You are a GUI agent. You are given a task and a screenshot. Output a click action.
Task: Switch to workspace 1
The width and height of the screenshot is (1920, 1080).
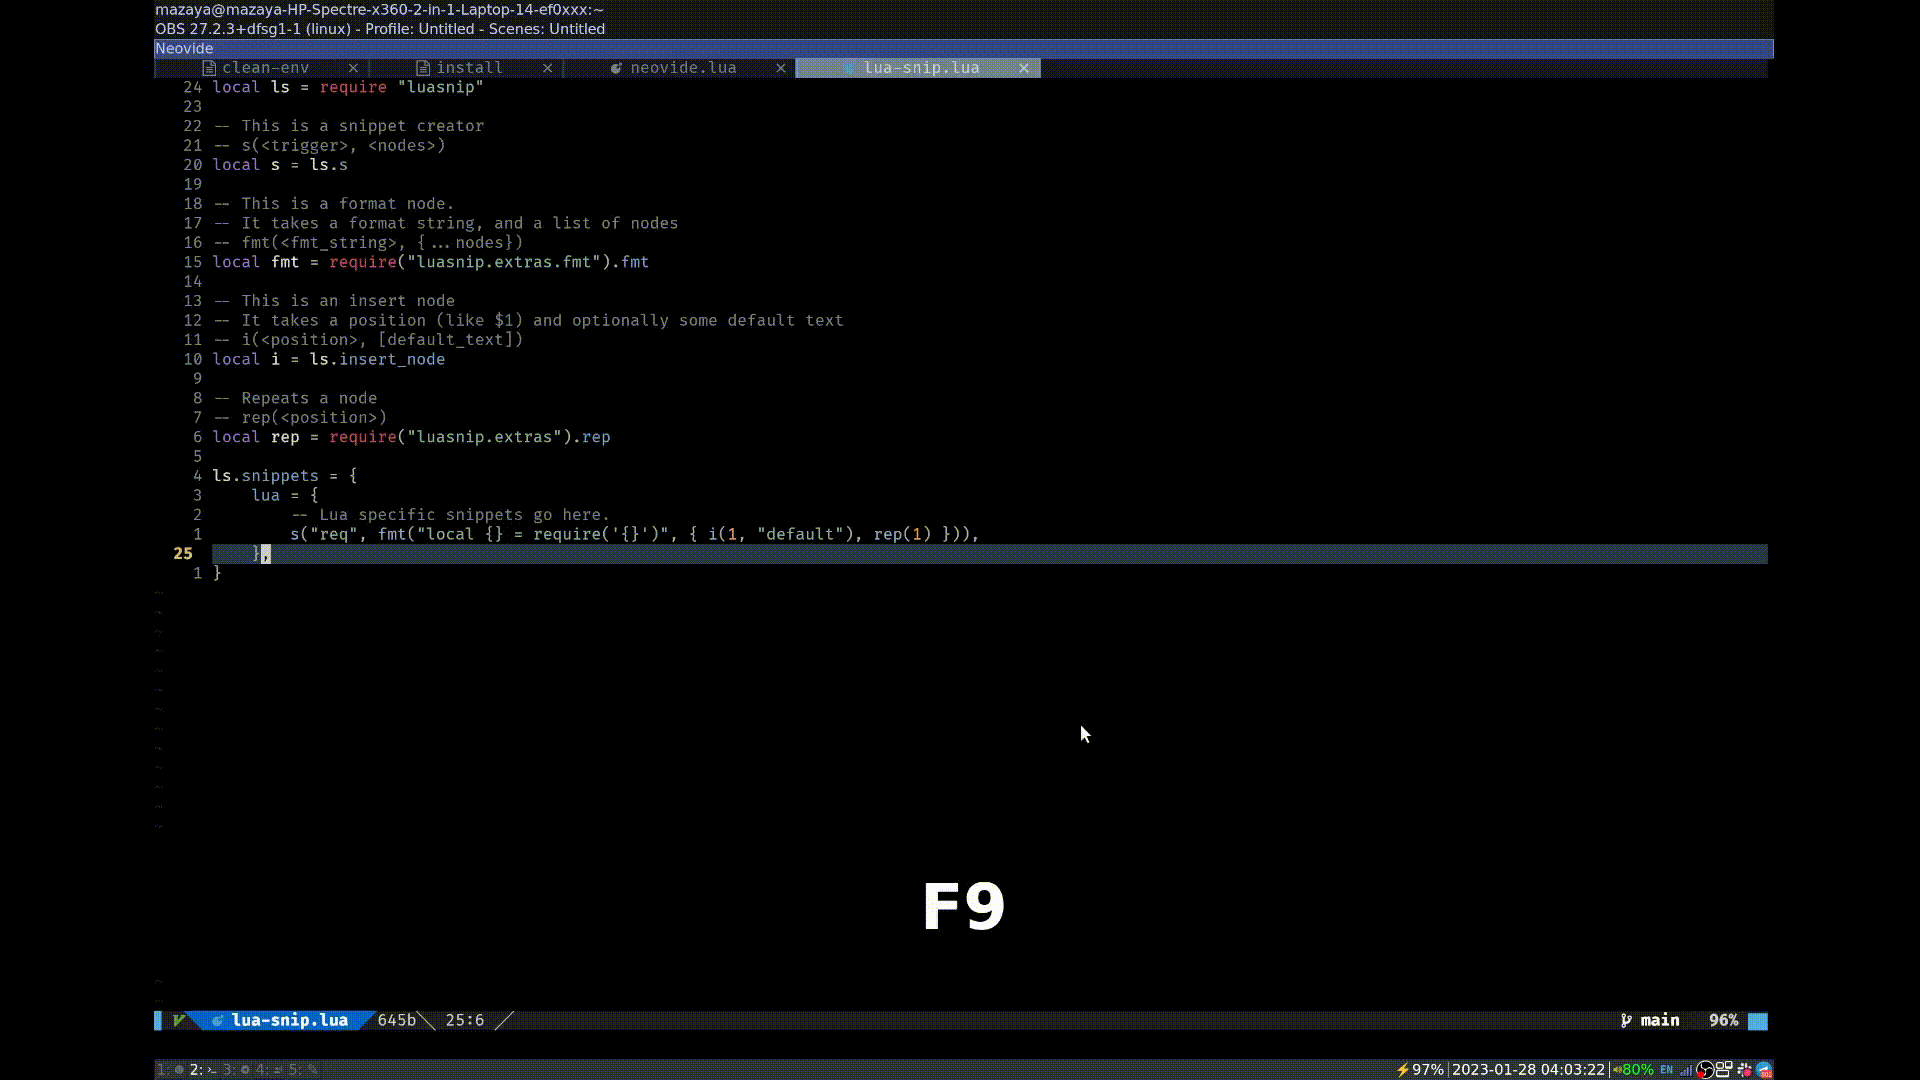click(168, 1070)
